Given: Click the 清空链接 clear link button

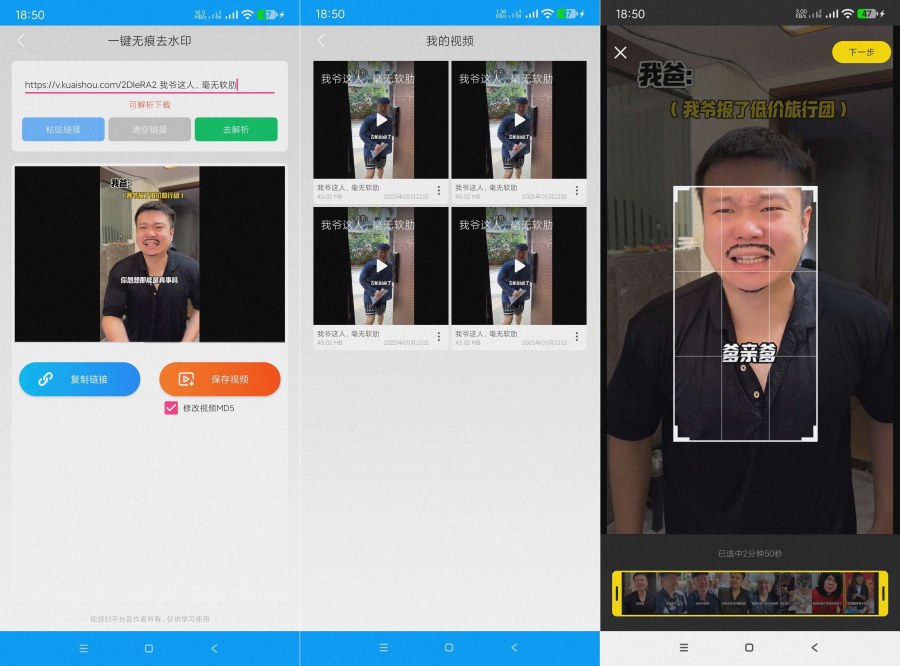Looking at the screenshot, I should pos(149,130).
